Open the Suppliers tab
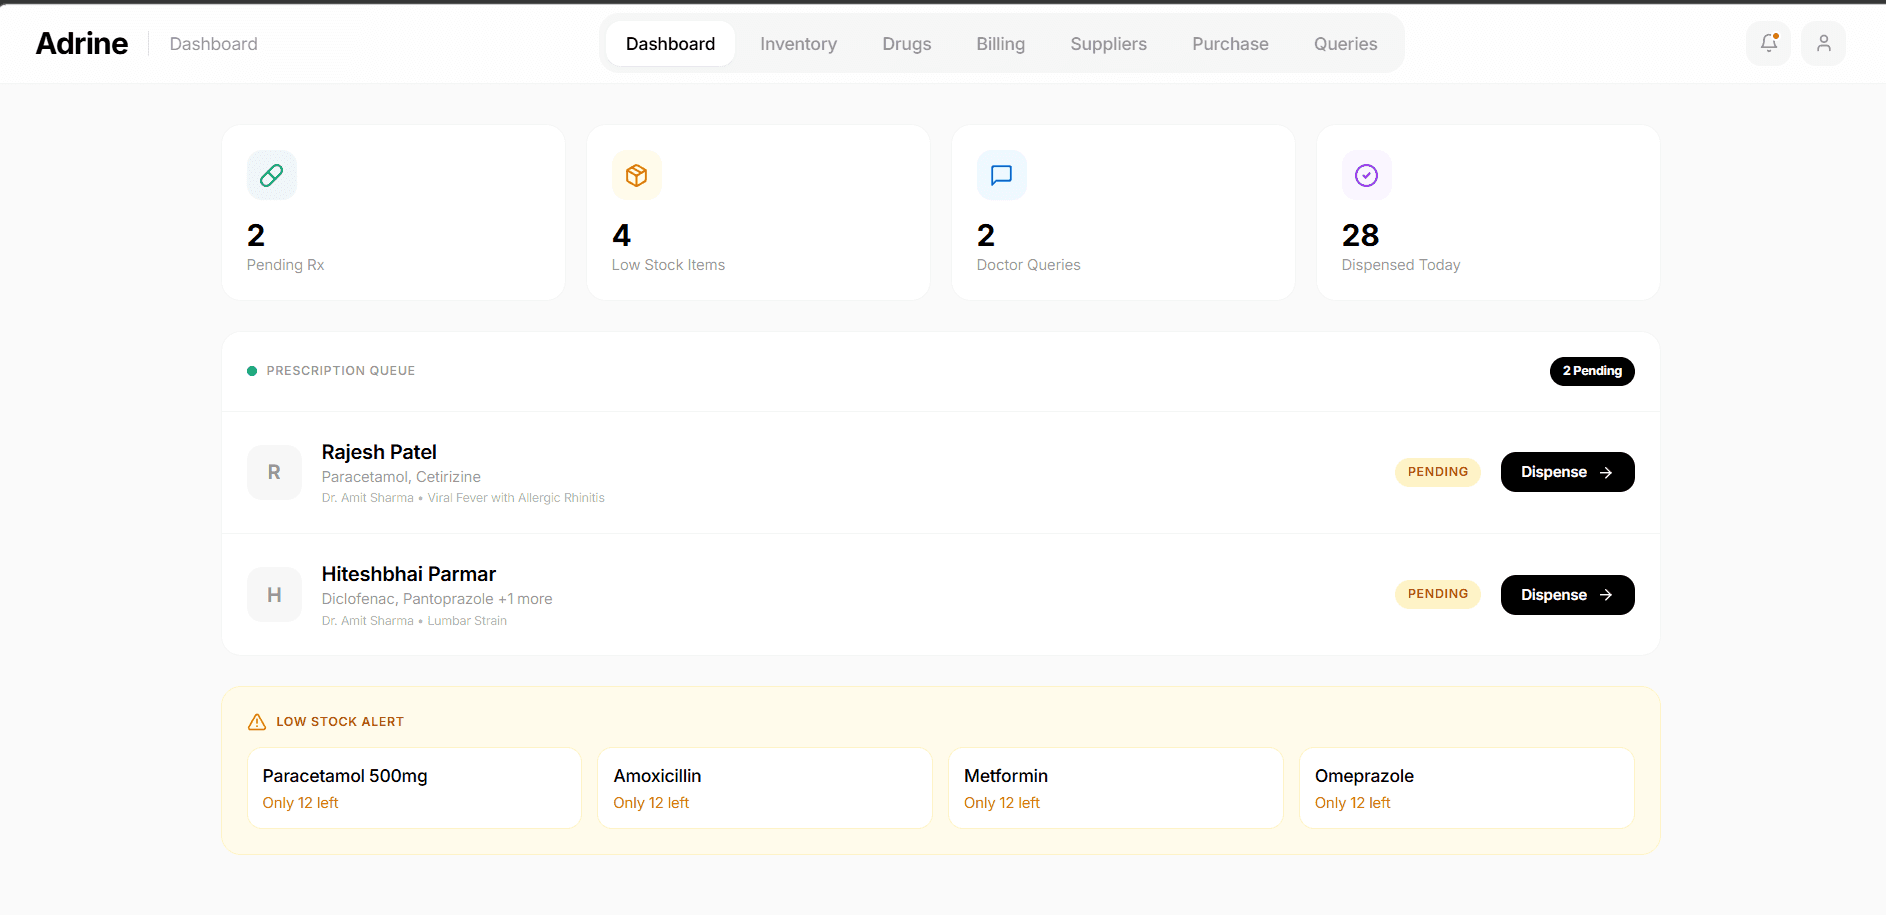The height and width of the screenshot is (915, 1886). tap(1108, 43)
